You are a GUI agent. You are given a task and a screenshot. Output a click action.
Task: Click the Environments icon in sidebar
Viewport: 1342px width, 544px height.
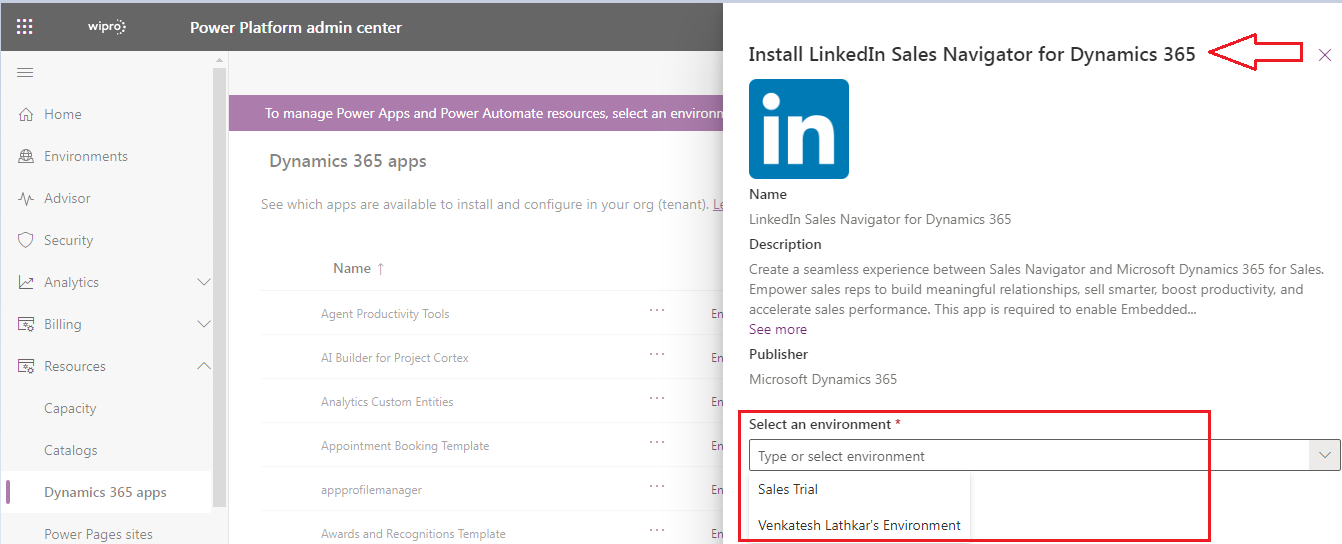click(x=26, y=156)
